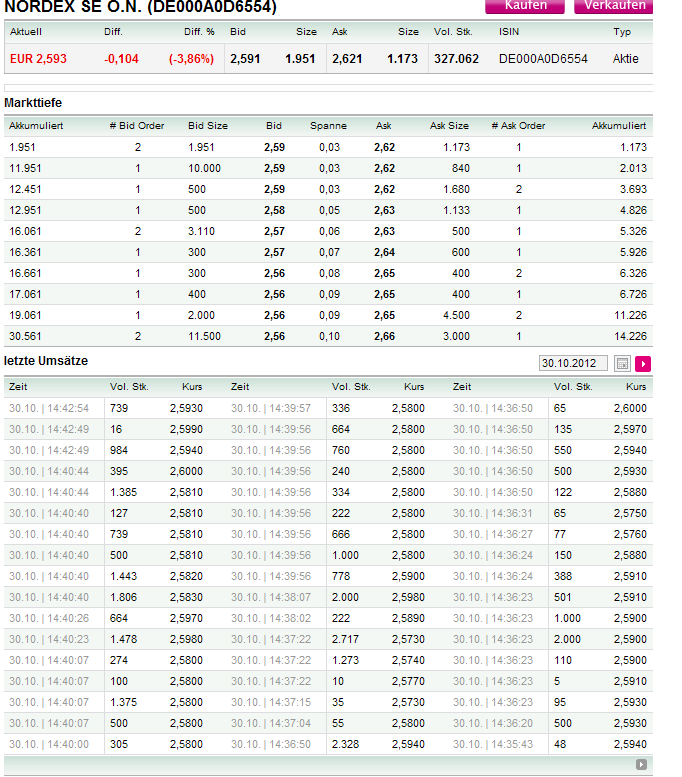Click the Diff. value -0,104
682x777 pixels.
(x=121, y=59)
